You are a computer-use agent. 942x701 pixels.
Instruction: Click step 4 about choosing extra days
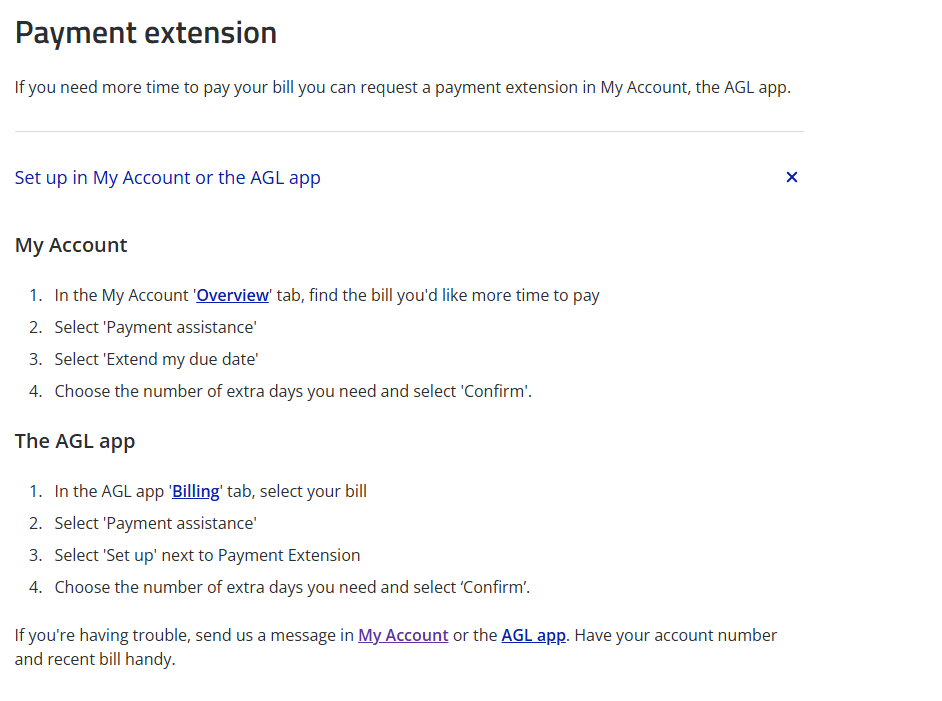294,390
